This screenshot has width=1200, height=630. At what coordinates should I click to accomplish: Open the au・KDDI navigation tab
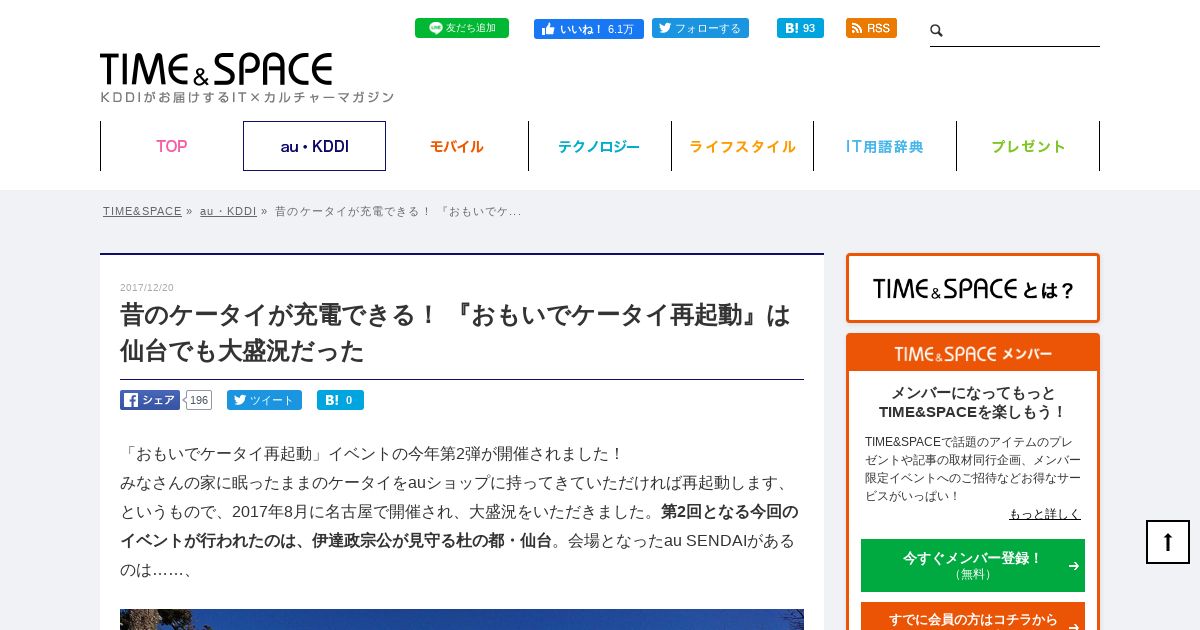tap(314, 146)
